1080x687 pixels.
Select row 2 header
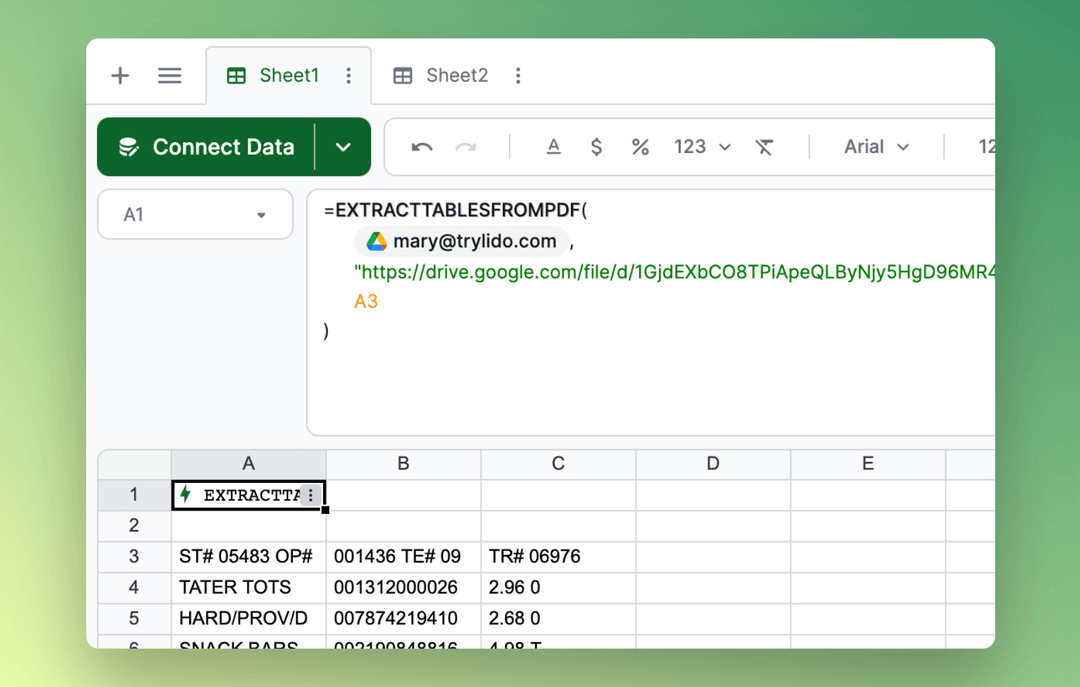pos(134,526)
